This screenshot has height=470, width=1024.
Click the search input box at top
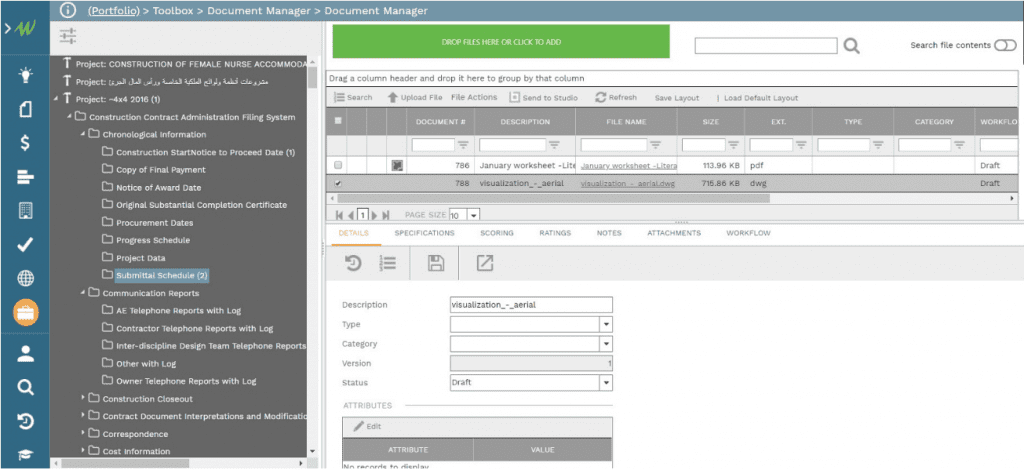tap(766, 46)
